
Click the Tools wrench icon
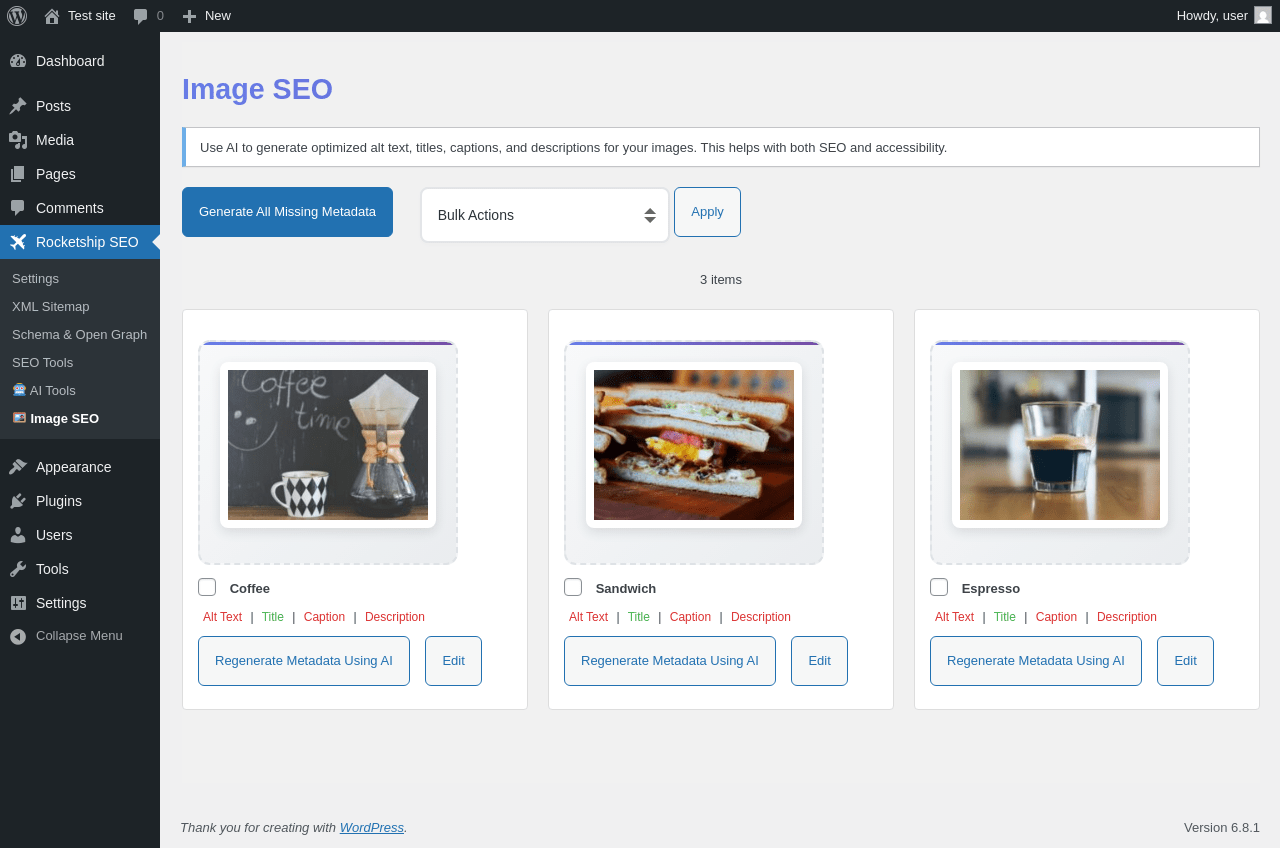[x=18, y=569]
